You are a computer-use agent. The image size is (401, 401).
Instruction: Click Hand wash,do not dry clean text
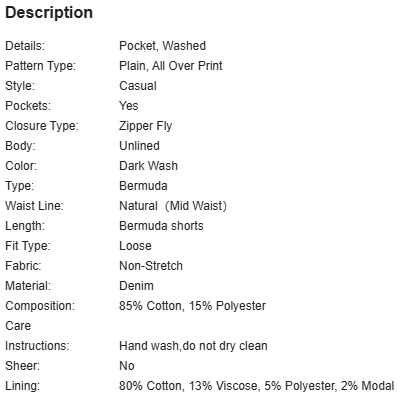(x=193, y=346)
